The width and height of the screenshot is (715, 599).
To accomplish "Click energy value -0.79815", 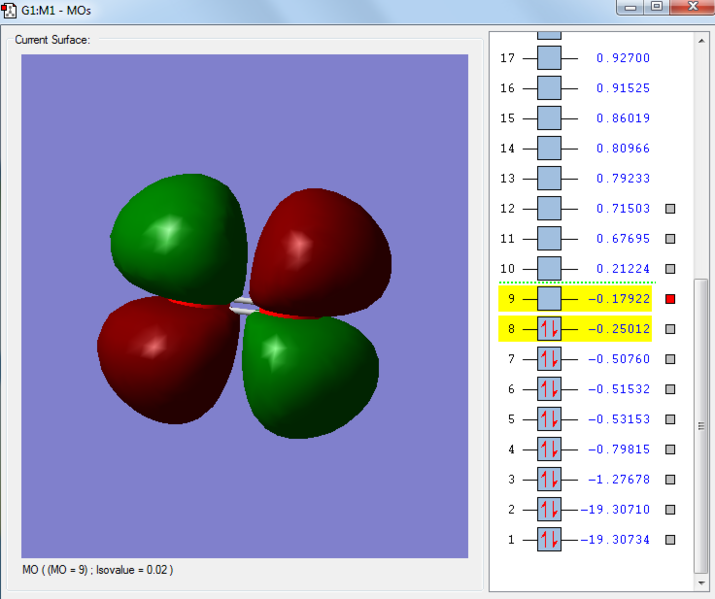I will (619, 449).
